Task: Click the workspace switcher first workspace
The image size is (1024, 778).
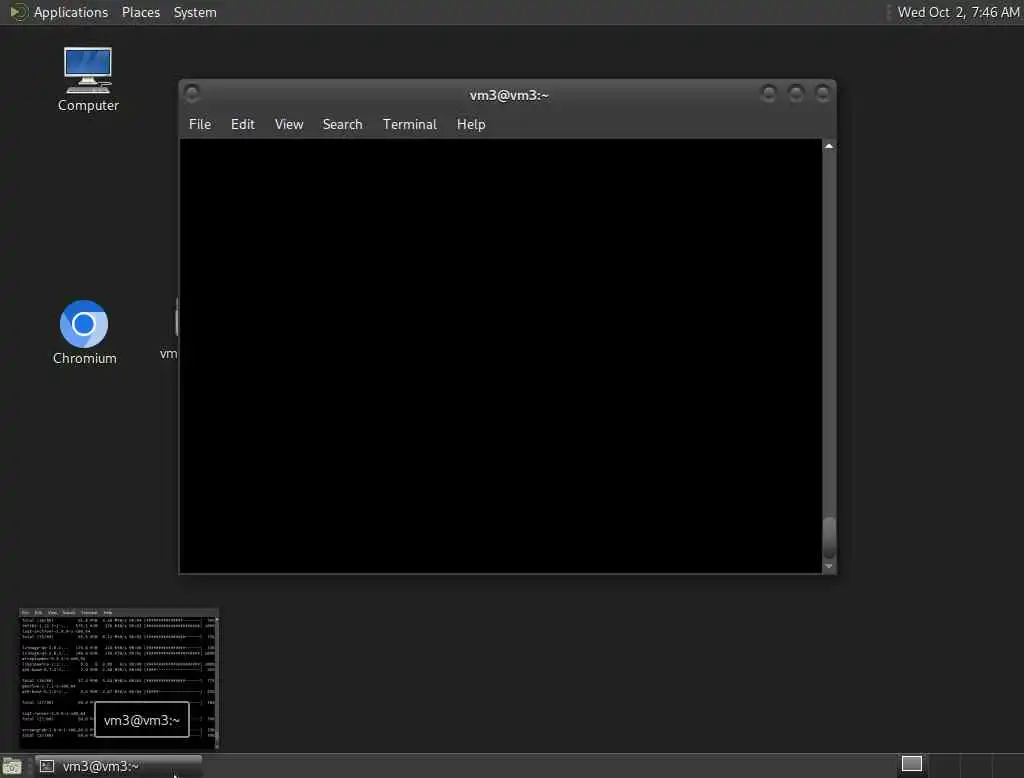Action: point(912,764)
